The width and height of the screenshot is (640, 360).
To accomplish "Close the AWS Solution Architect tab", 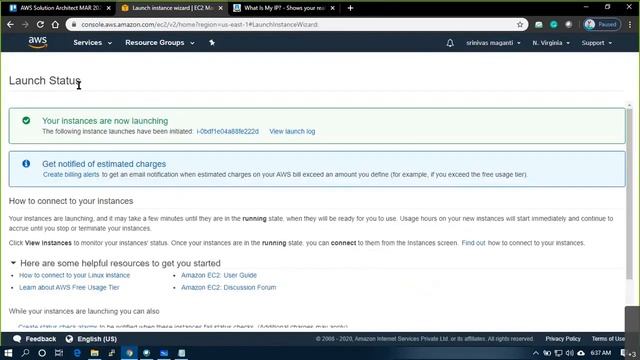I will [109, 8].
